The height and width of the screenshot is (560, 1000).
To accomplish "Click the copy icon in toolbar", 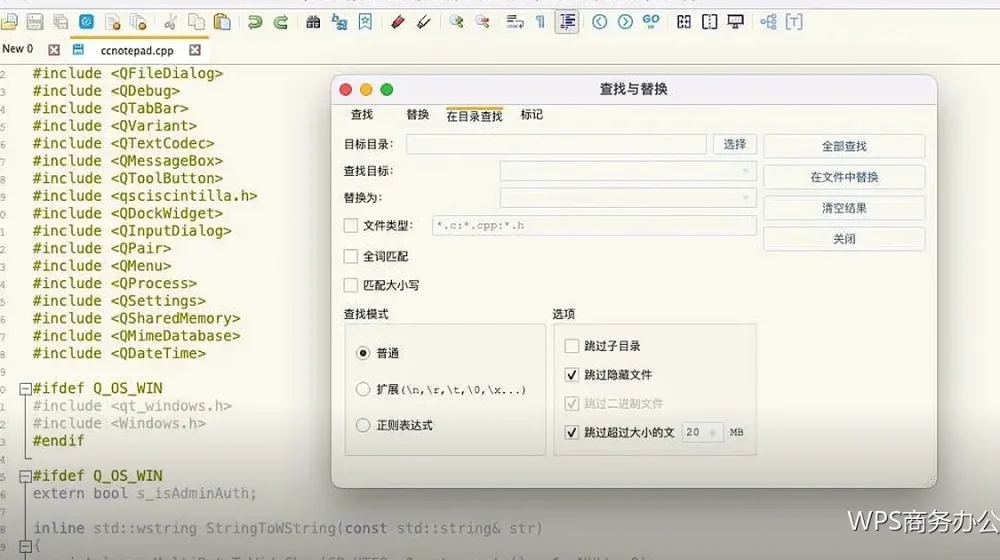I will 196,22.
